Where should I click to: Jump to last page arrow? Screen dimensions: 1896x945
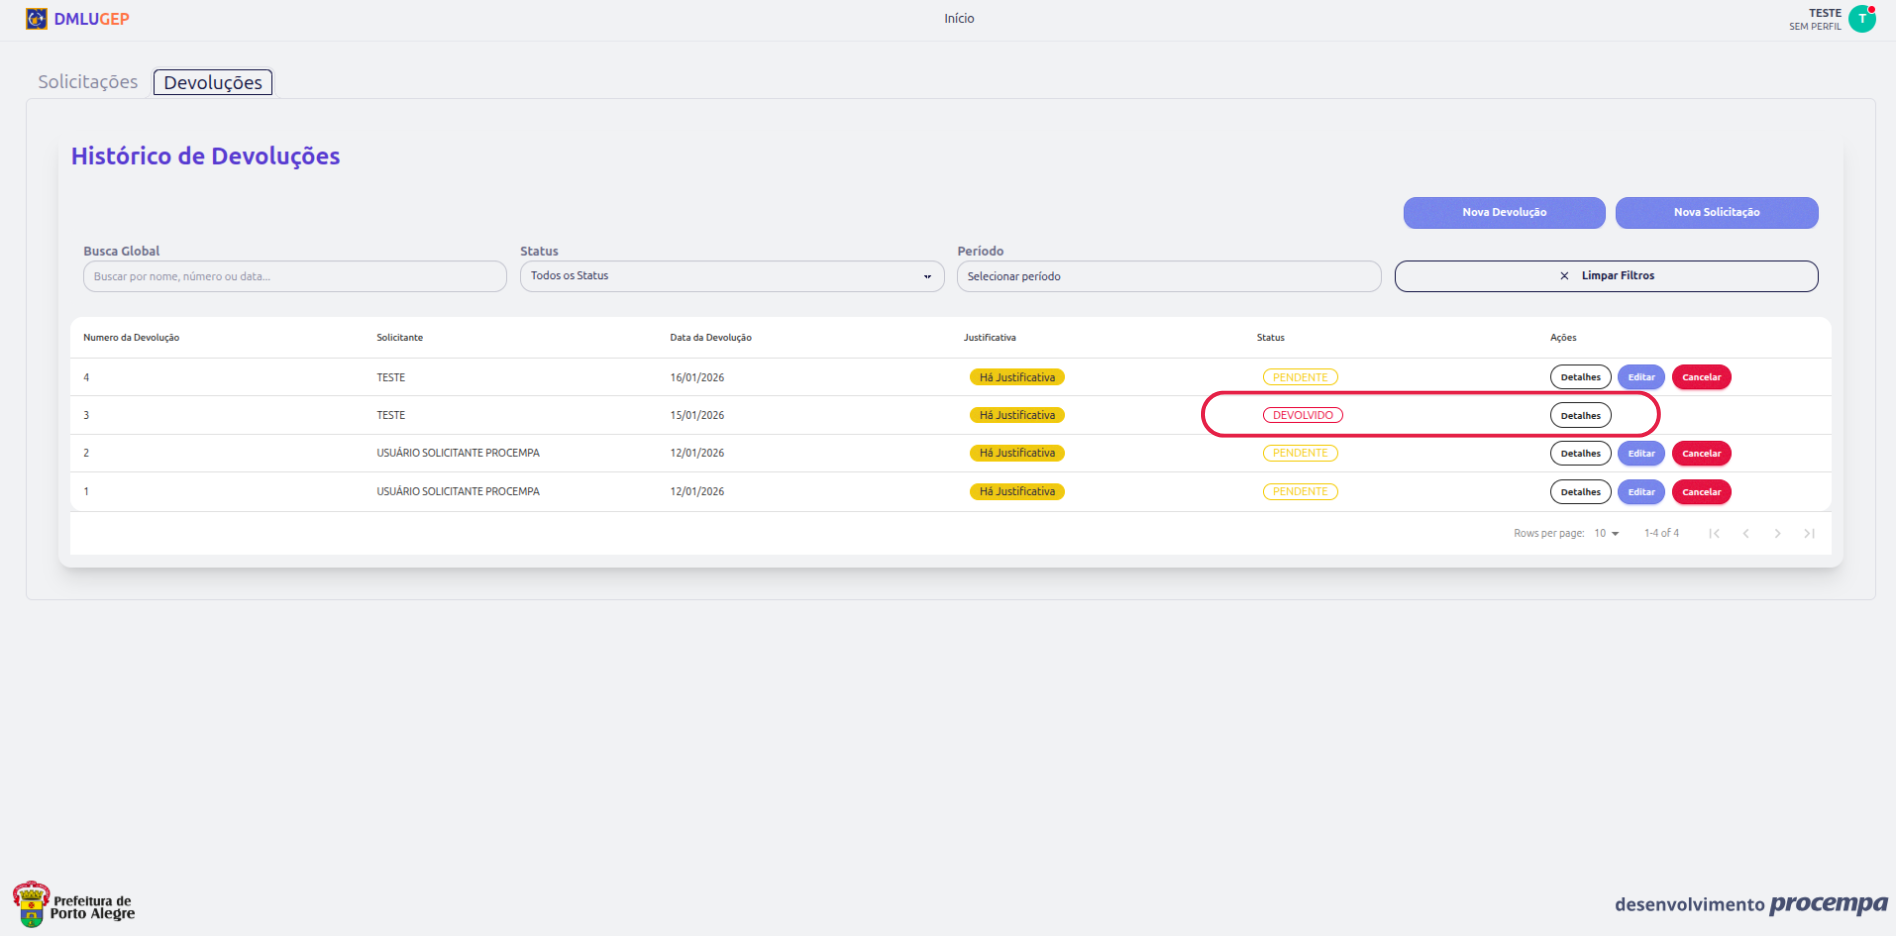click(1809, 534)
